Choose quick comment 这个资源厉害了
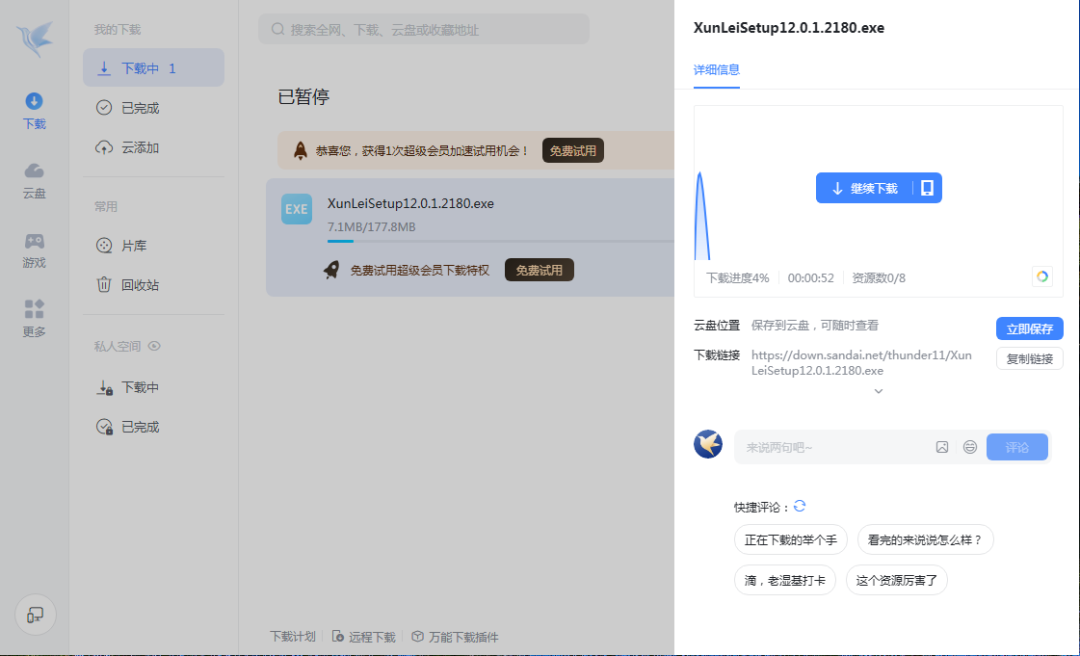The image size is (1080, 656). (897, 580)
